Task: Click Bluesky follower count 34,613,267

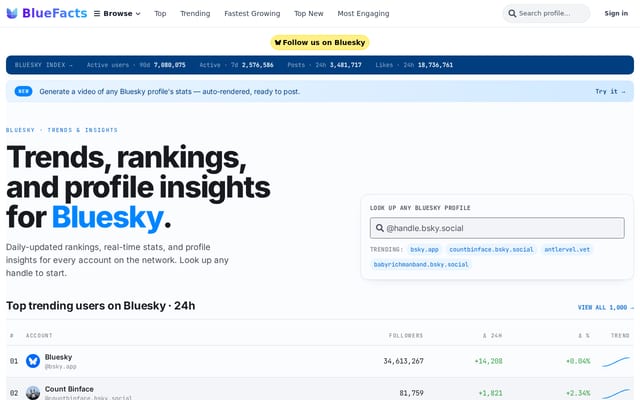Action: tap(403, 361)
